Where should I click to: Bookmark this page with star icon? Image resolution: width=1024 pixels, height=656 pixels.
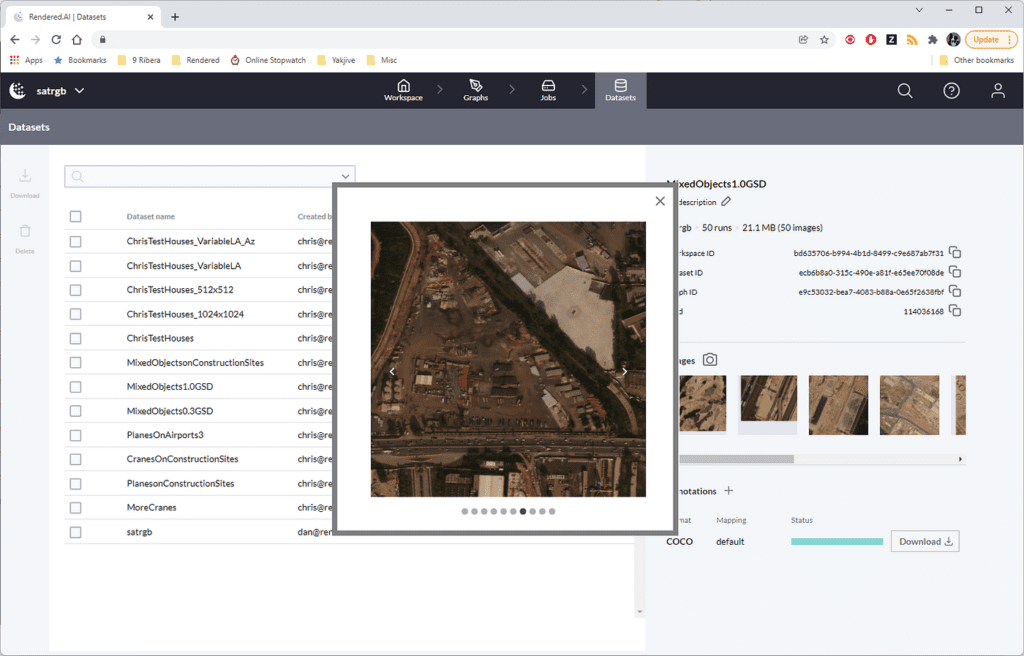click(x=824, y=40)
